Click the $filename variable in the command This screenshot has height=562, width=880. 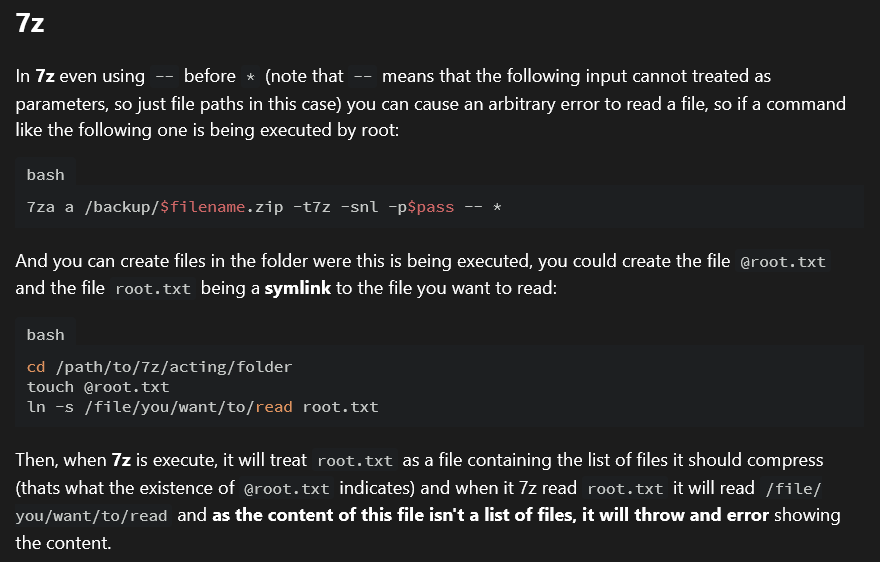(x=203, y=207)
